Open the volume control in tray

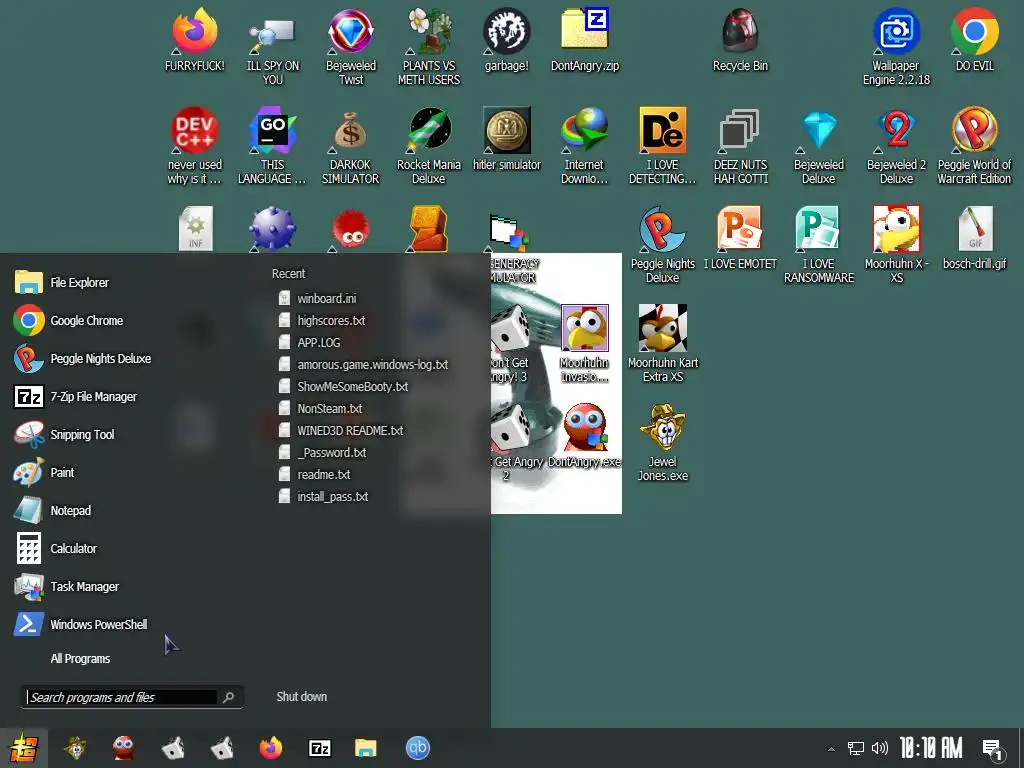pyautogui.click(x=880, y=748)
